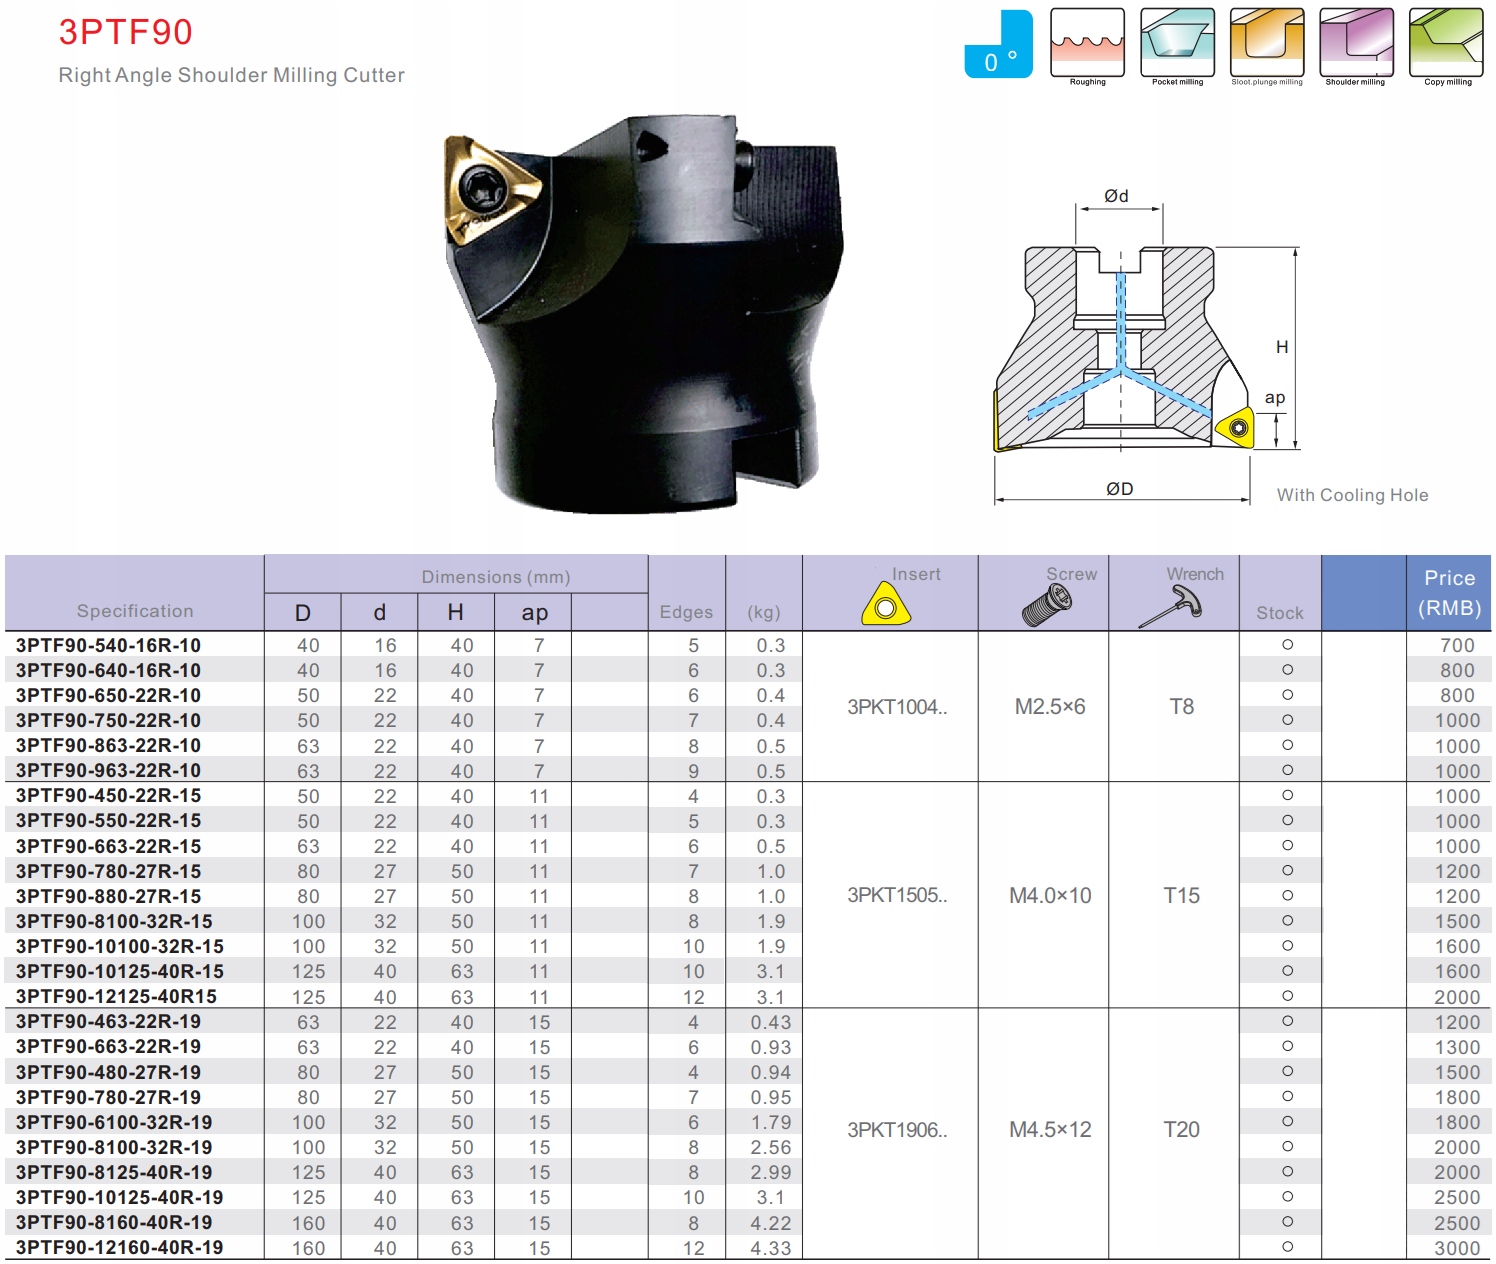Click the stock circle for 3PTF90-450-22R-15
Screen dimensions: 1496x1264
[x=1287, y=795]
